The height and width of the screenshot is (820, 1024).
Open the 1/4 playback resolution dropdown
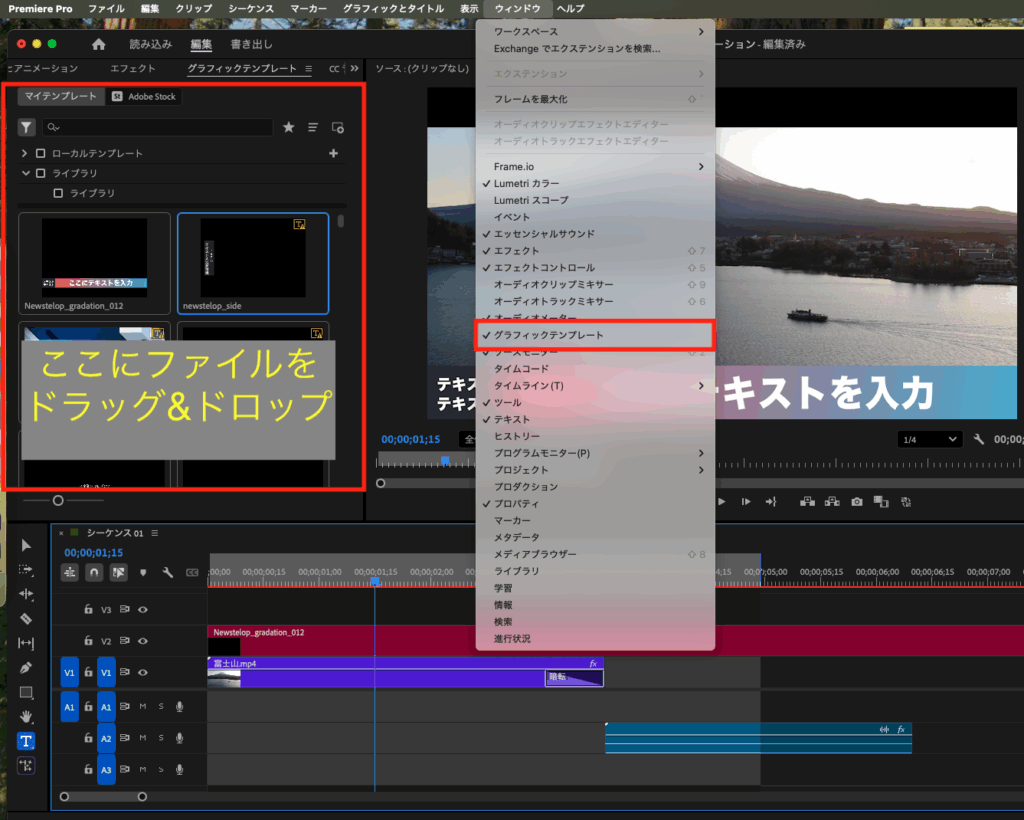pos(930,440)
